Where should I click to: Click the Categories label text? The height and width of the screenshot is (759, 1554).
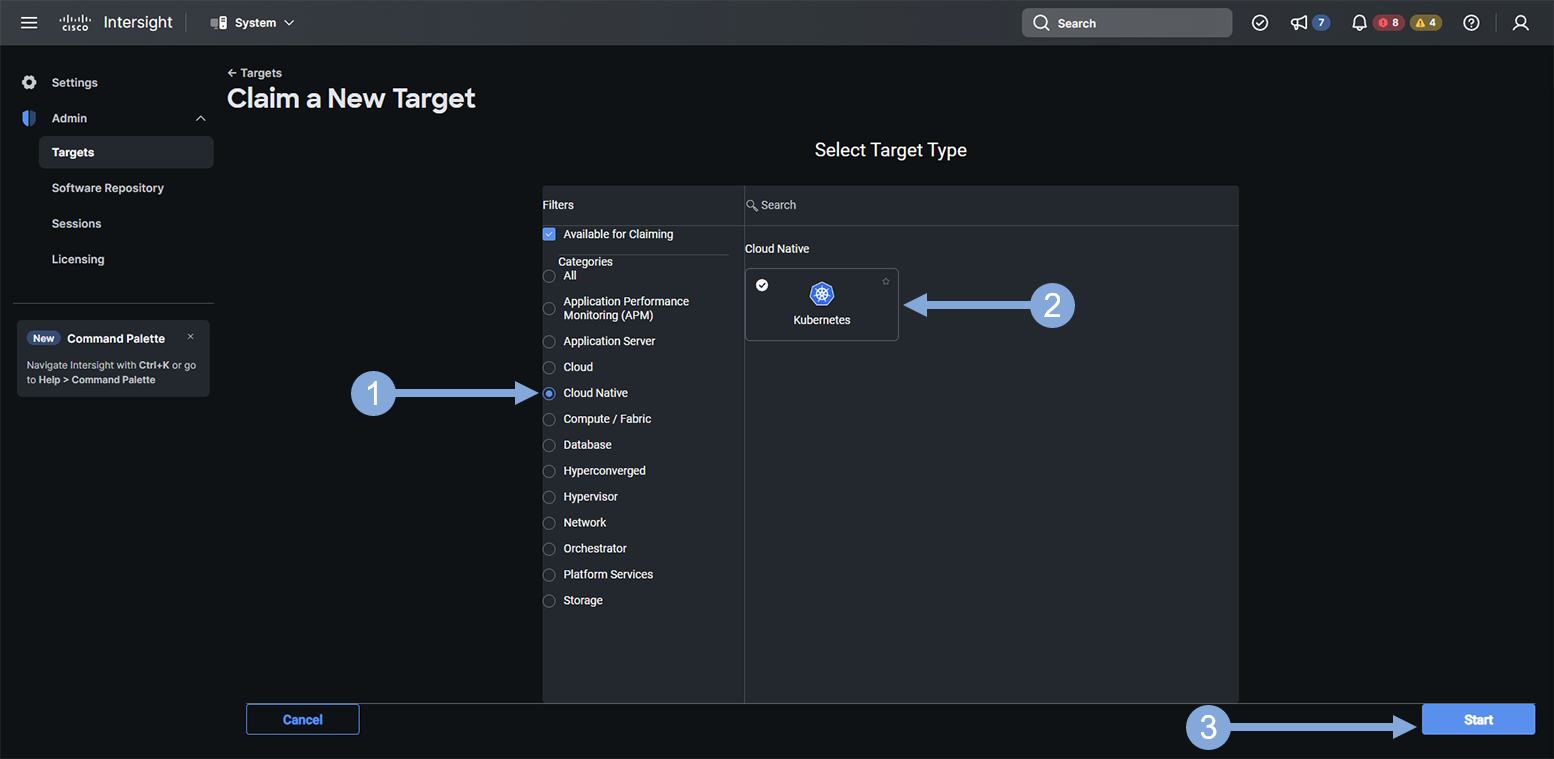(585, 262)
